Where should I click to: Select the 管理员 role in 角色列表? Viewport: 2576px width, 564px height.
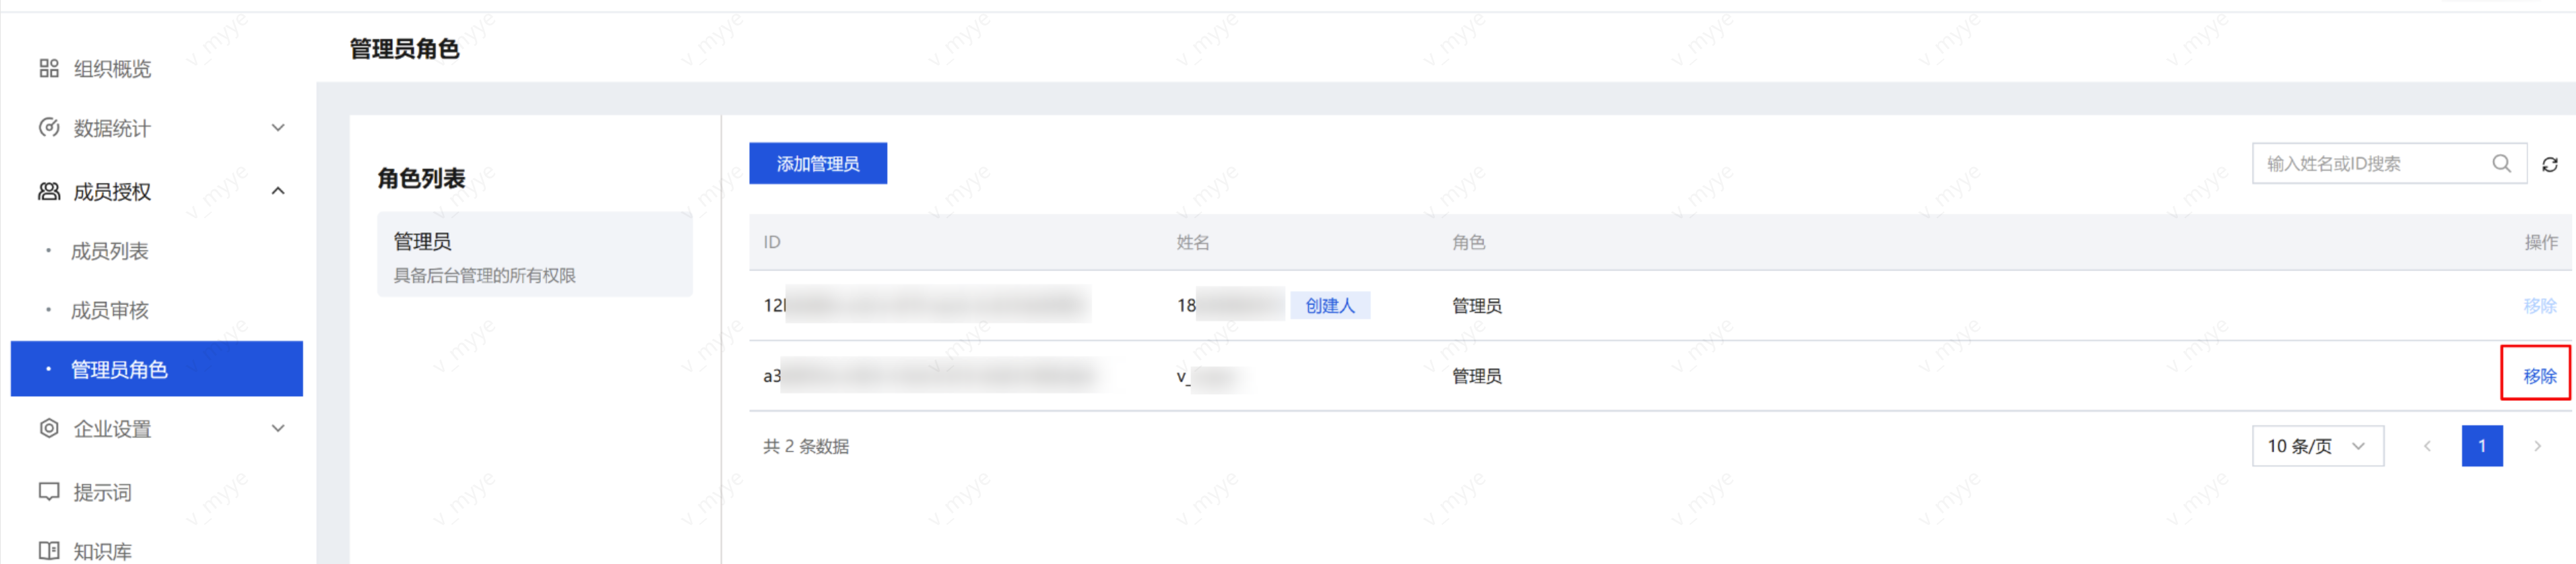click(534, 255)
